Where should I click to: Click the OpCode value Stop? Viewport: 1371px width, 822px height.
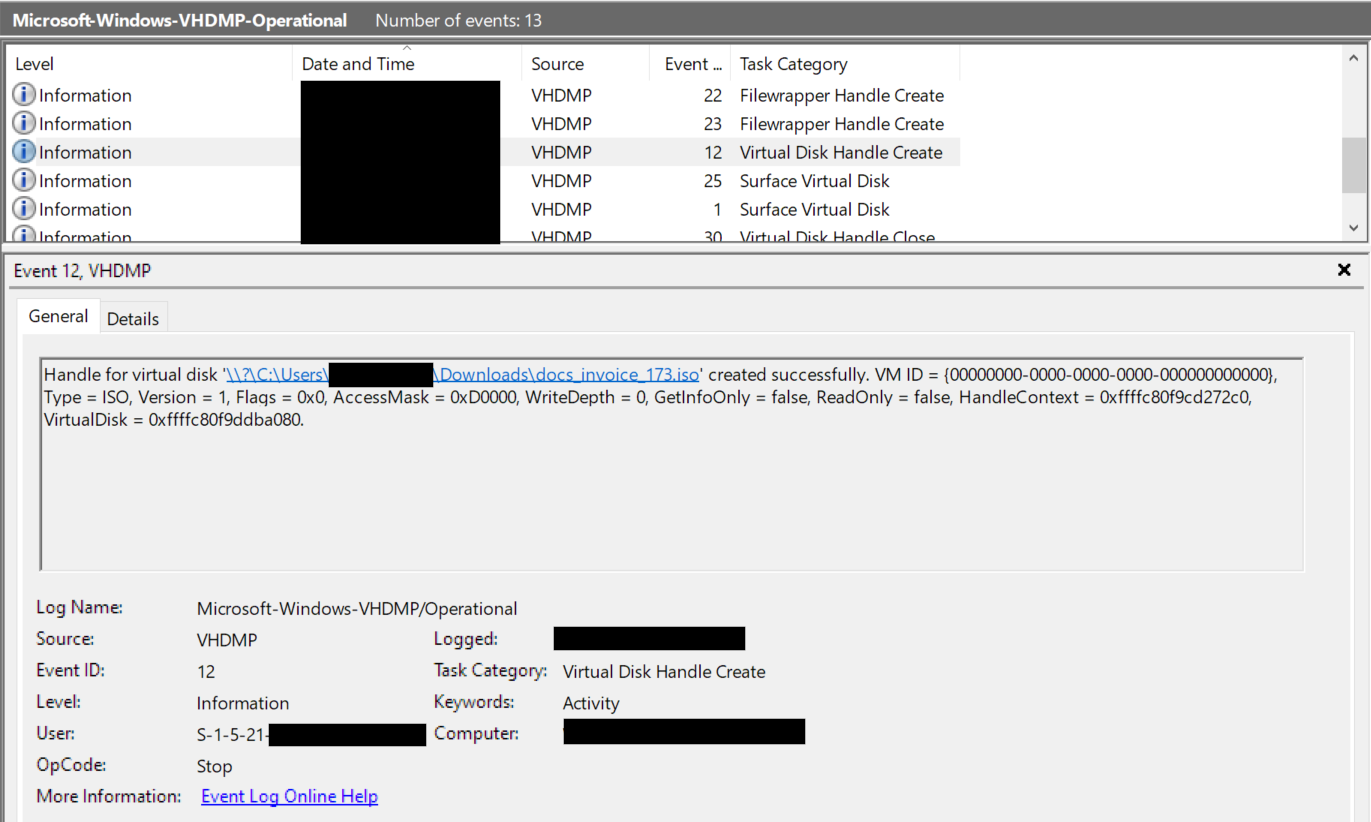(214, 766)
